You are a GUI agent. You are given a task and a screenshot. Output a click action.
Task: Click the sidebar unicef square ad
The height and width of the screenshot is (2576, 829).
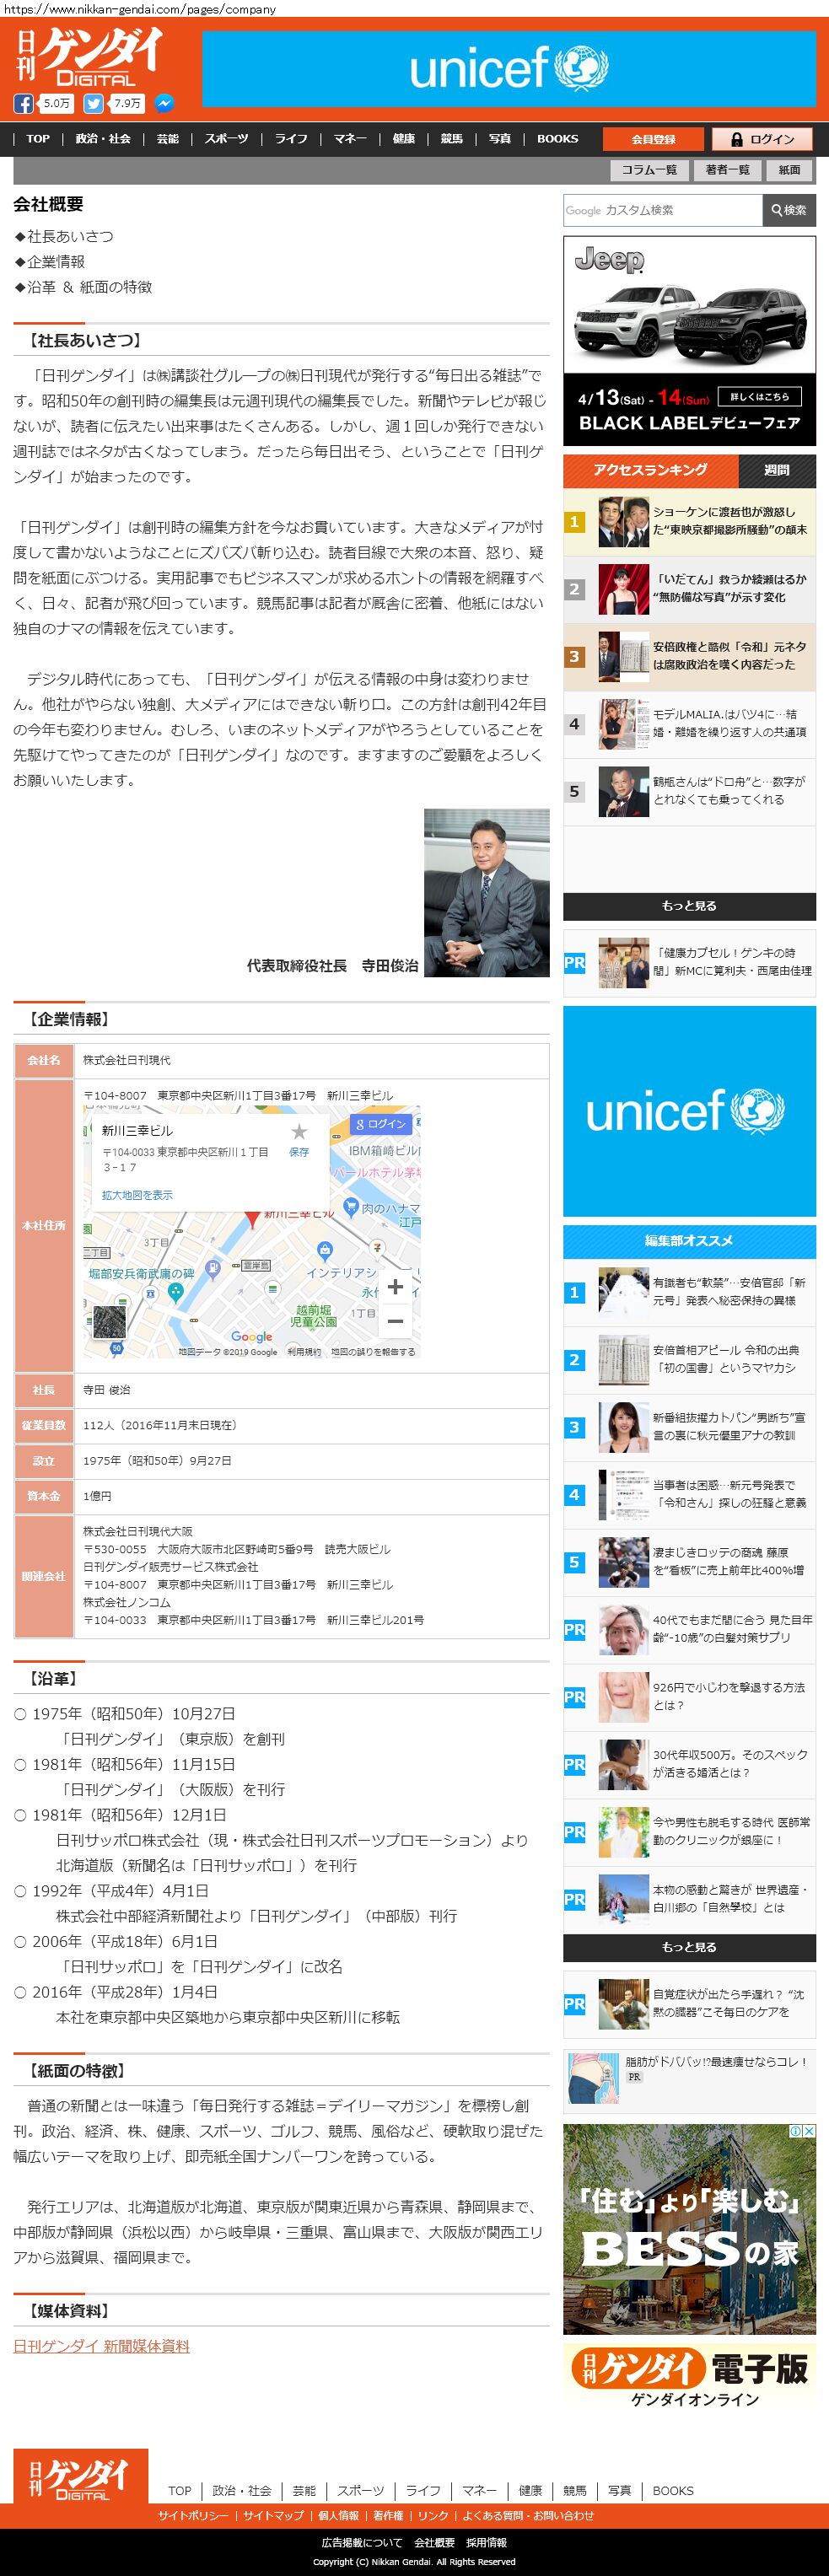tap(689, 1110)
